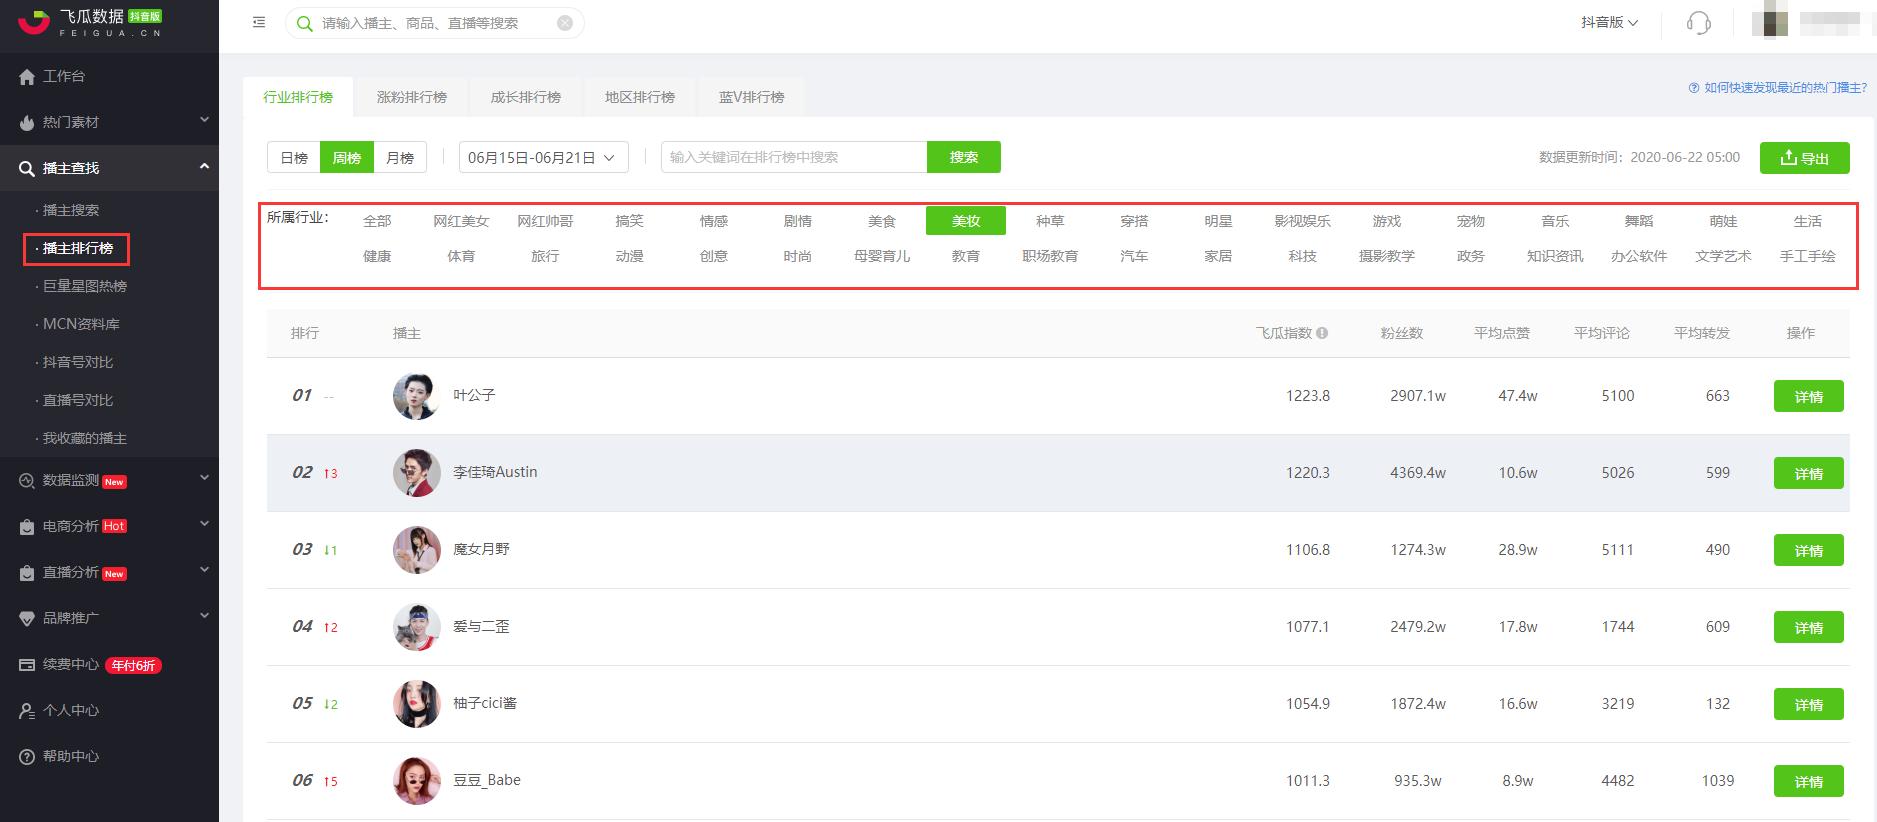Image resolution: width=1877 pixels, height=822 pixels.
Task: Click 柚子cici酱 avatar thumbnail
Action: (x=417, y=704)
